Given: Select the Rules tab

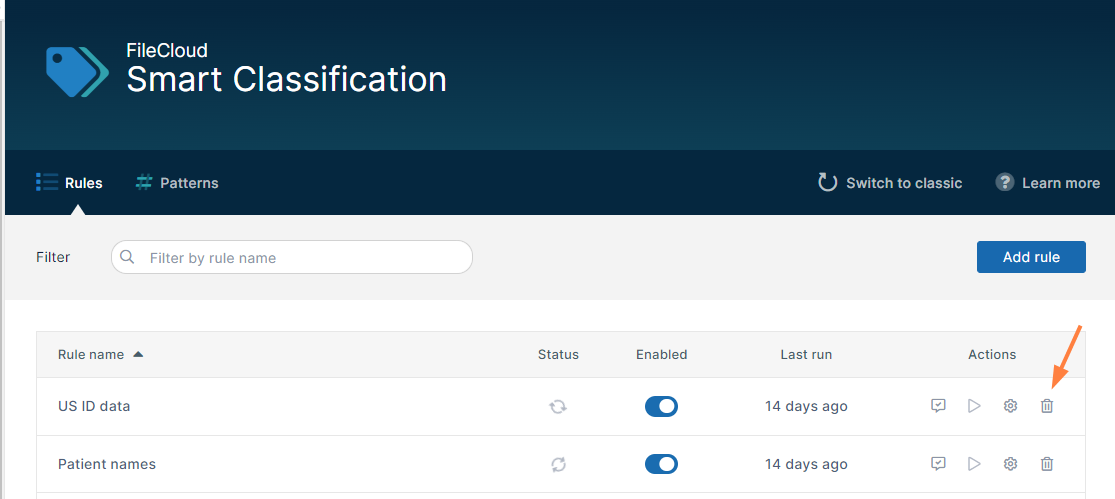Looking at the screenshot, I should 69,183.
